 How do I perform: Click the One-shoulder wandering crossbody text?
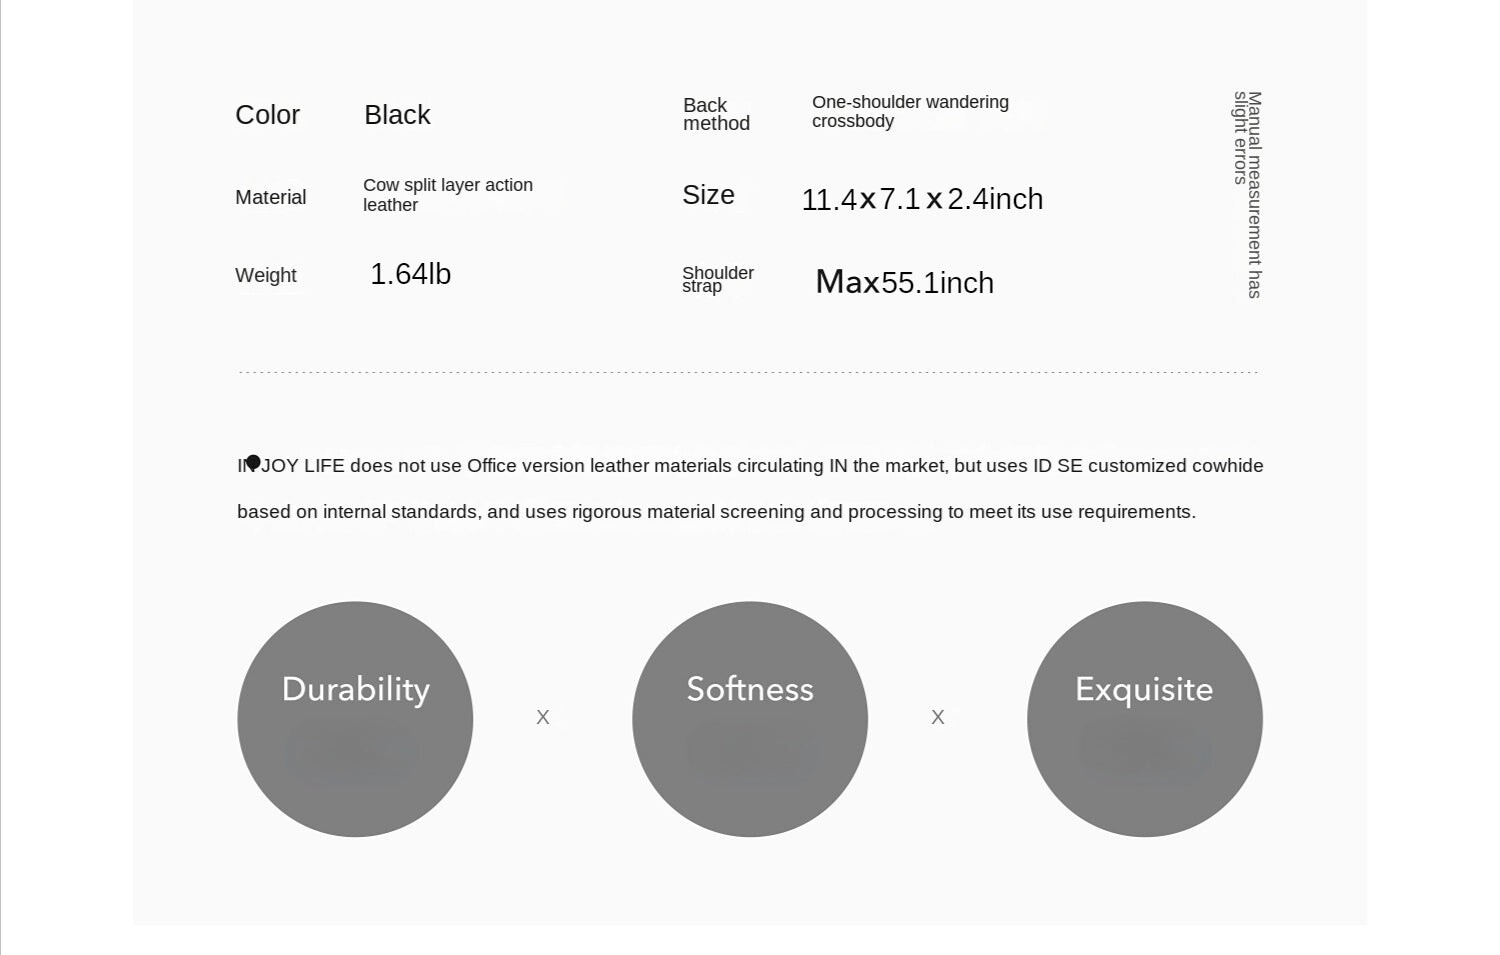tap(909, 111)
